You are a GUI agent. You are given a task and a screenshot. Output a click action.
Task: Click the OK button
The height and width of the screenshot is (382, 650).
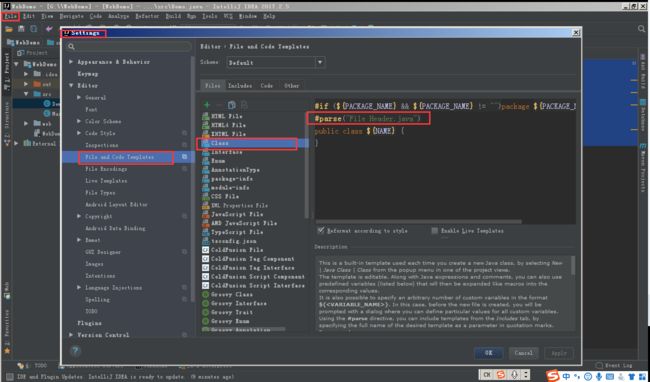[x=489, y=353]
